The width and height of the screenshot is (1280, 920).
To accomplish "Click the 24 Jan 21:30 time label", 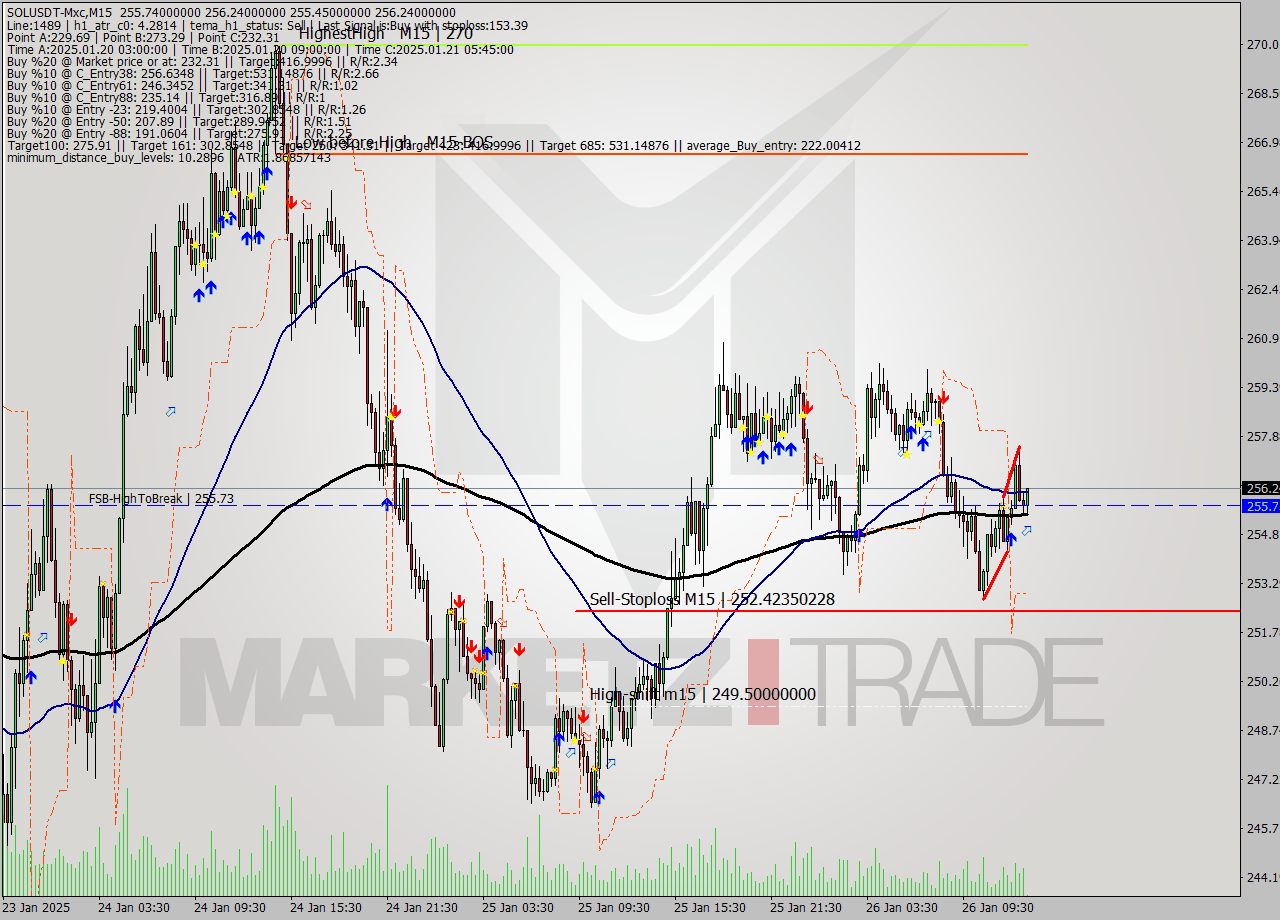I will point(421,908).
